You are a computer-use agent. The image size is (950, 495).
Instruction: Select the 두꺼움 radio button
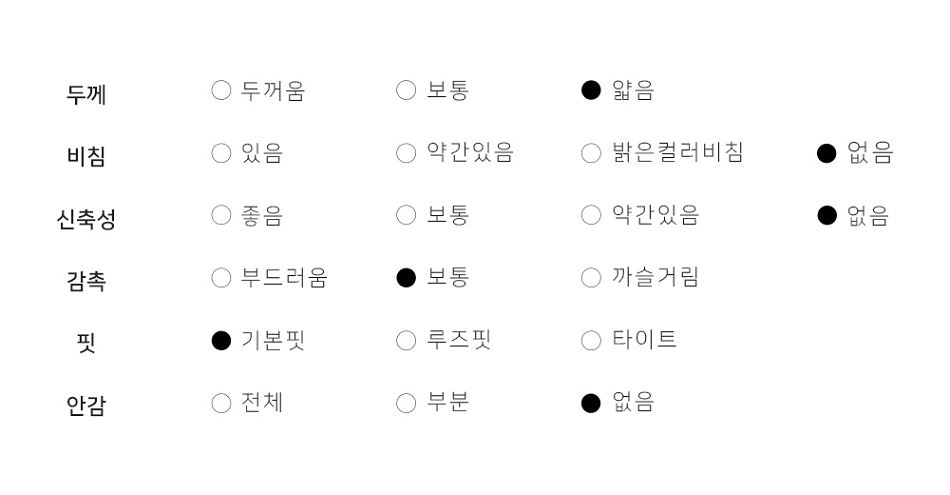tap(221, 90)
